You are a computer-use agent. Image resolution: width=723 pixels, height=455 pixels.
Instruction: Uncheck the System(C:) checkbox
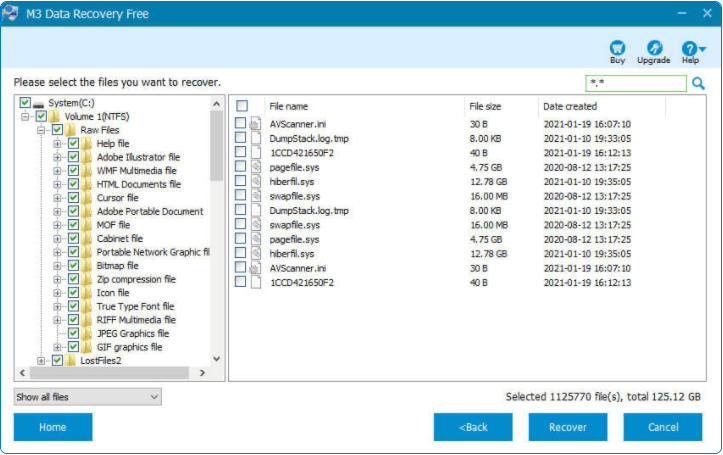click(25, 102)
